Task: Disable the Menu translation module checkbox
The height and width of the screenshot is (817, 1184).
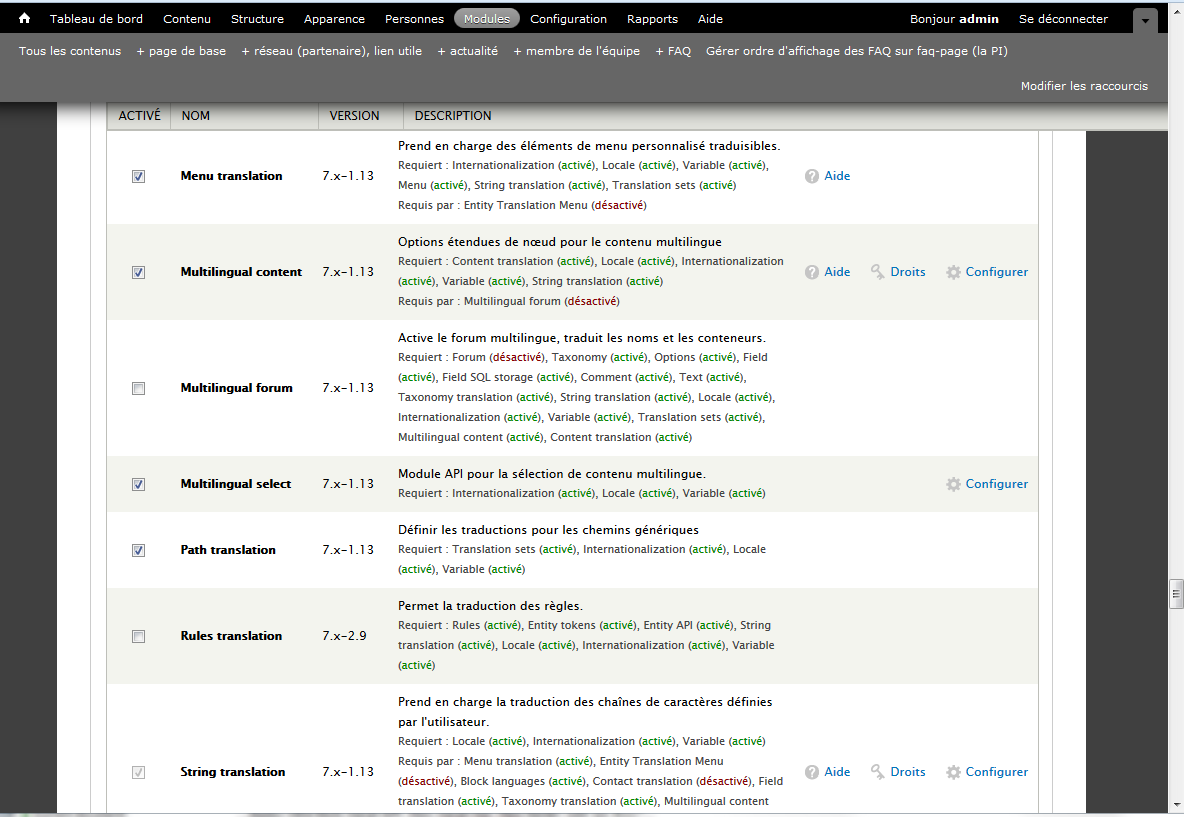Action: click(139, 176)
